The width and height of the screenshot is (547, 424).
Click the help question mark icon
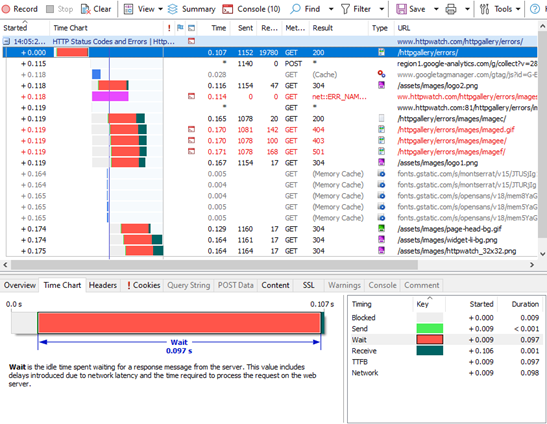point(535,9)
